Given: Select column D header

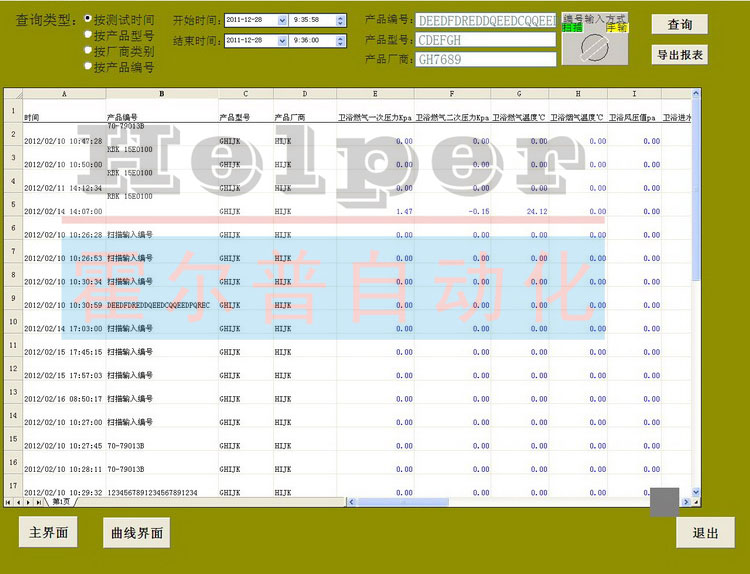Looking at the screenshot, I should 305,94.
